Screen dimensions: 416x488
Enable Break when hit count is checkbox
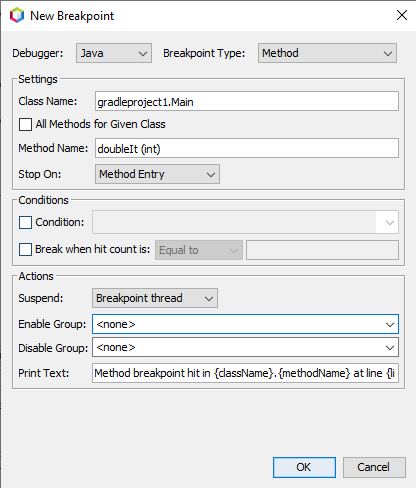click(25, 249)
